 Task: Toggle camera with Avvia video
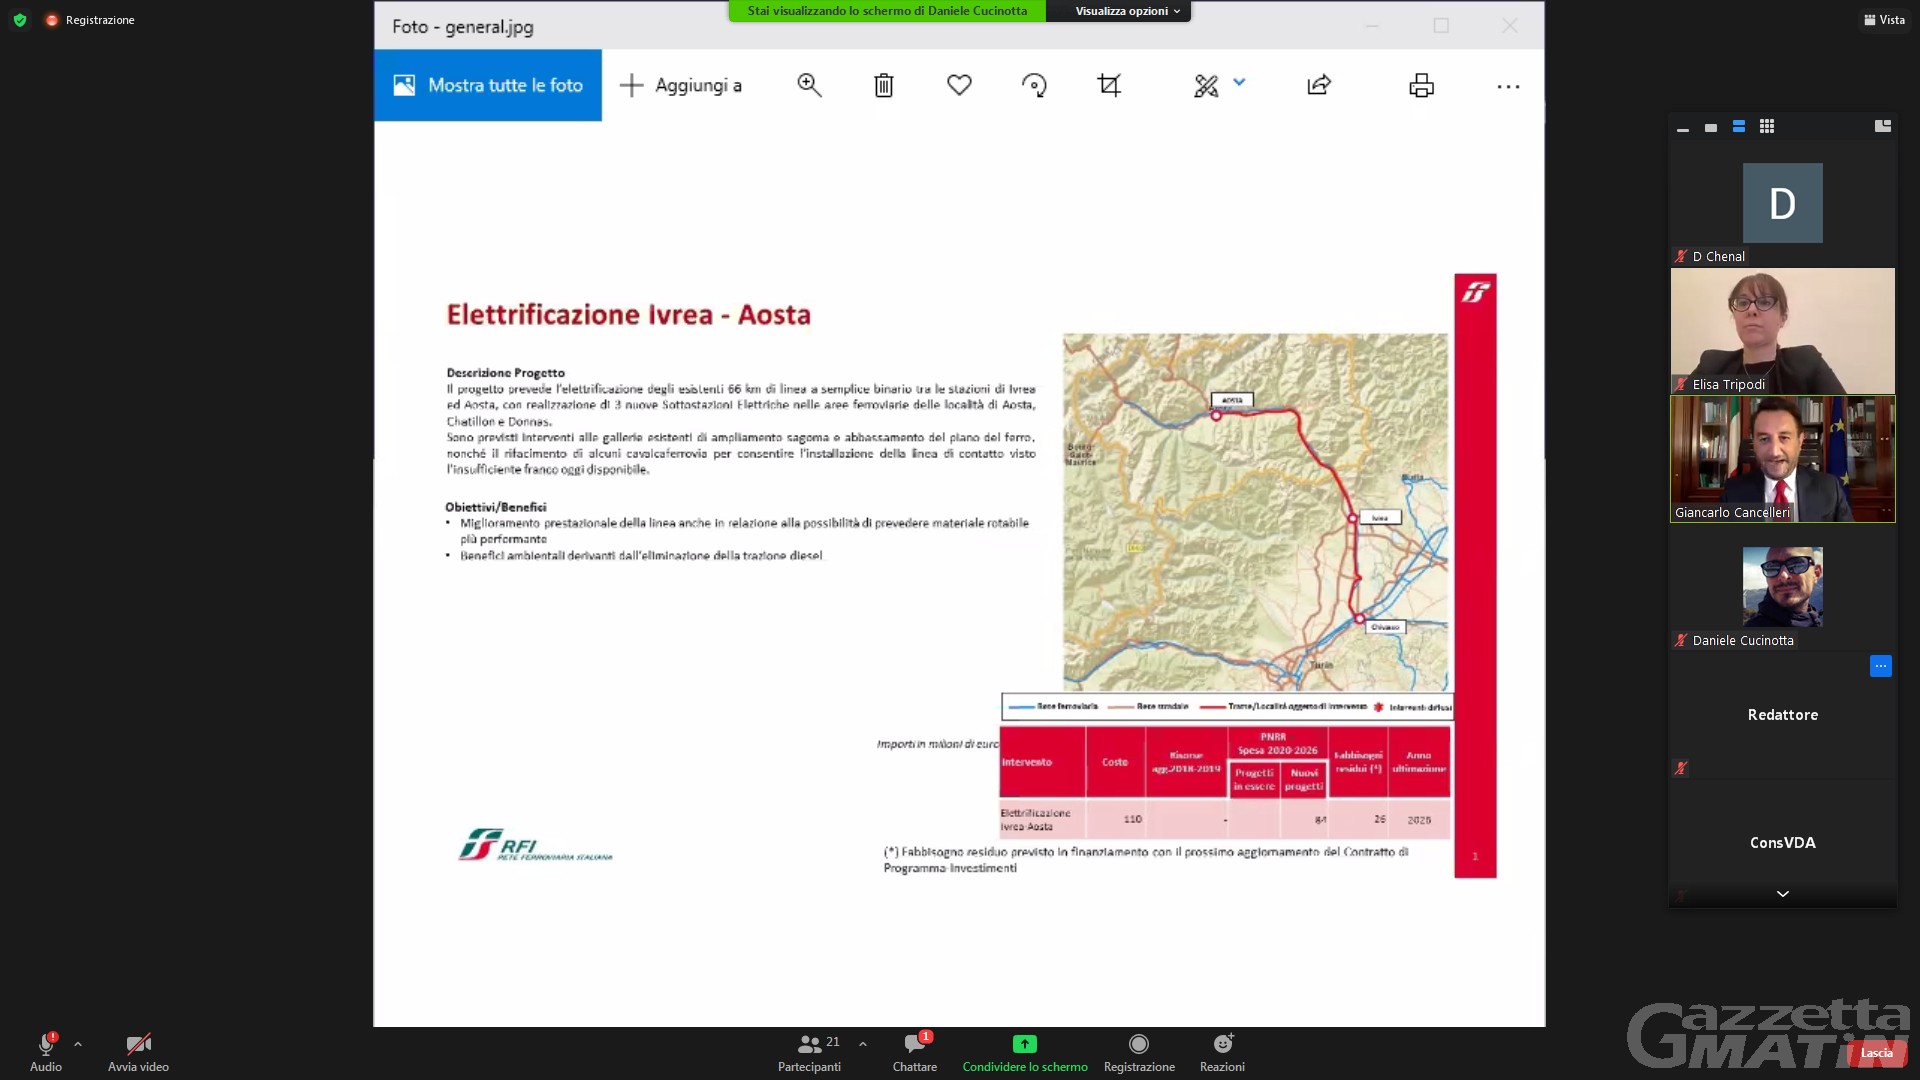138,1053
